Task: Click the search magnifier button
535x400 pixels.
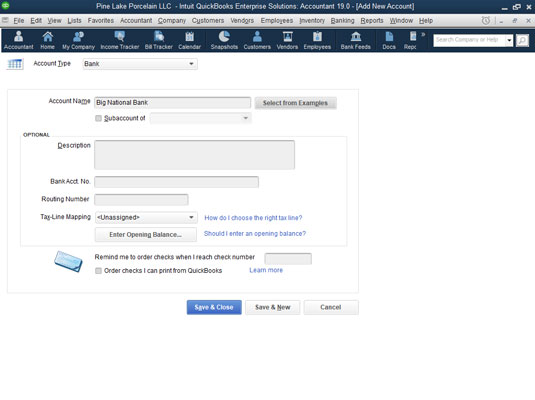Action: point(522,40)
